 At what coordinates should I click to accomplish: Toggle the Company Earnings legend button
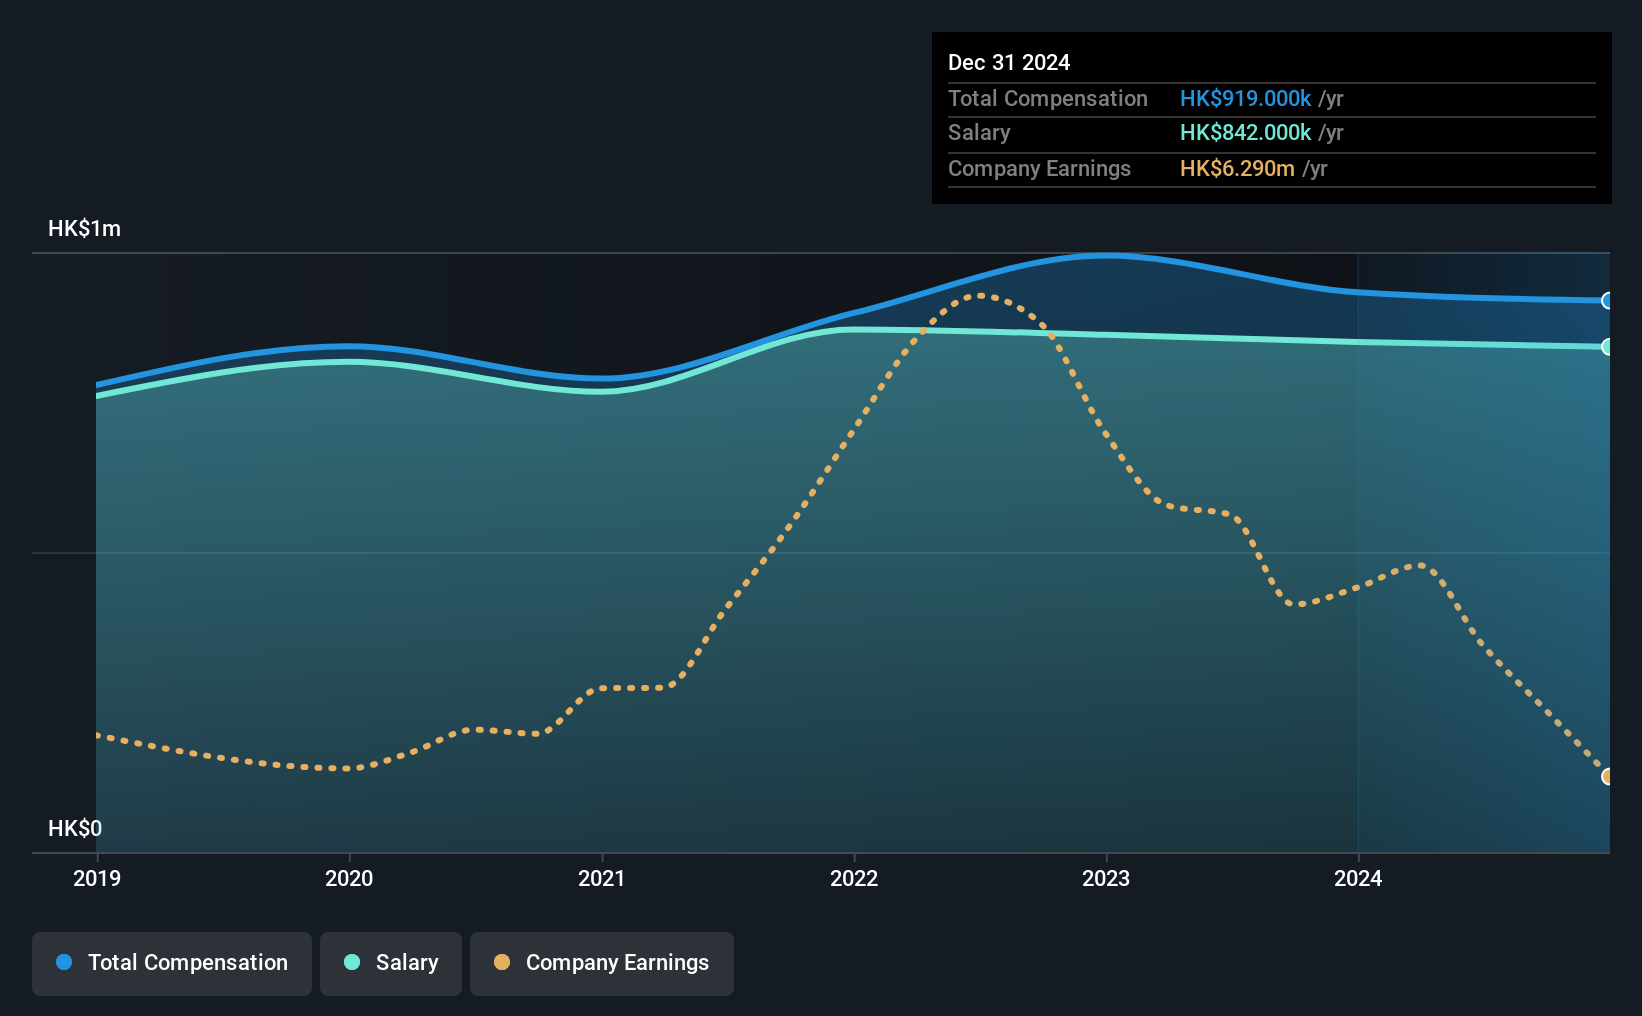click(602, 963)
